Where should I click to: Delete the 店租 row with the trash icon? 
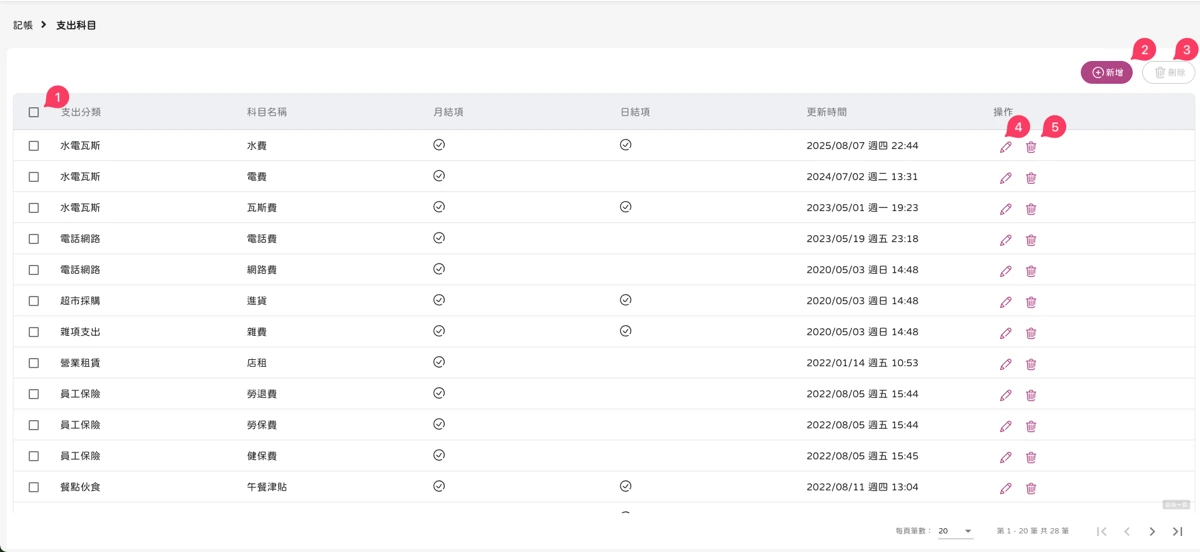pyautogui.click(x=1031, y=364)
